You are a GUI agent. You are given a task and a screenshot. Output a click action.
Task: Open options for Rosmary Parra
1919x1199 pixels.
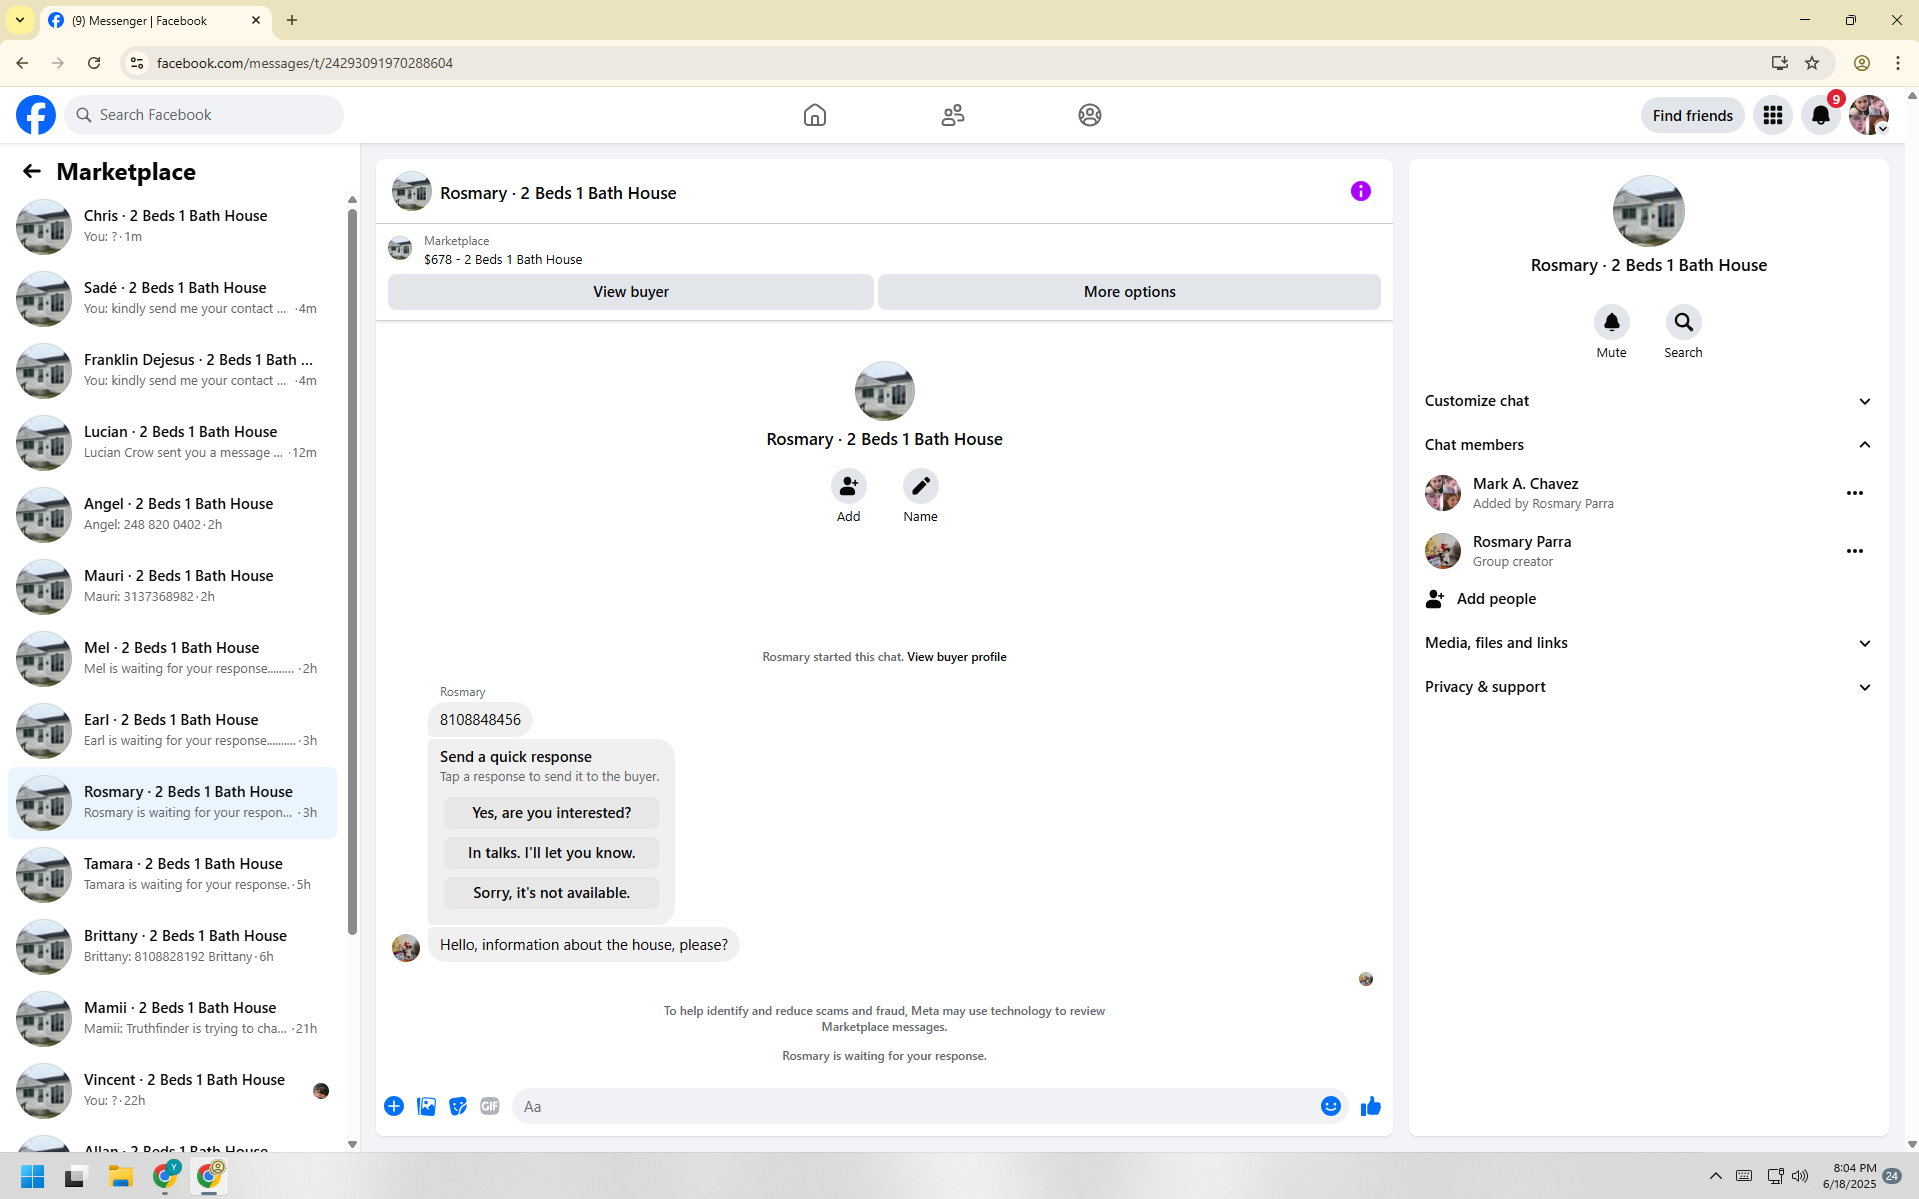(1855, 551)
